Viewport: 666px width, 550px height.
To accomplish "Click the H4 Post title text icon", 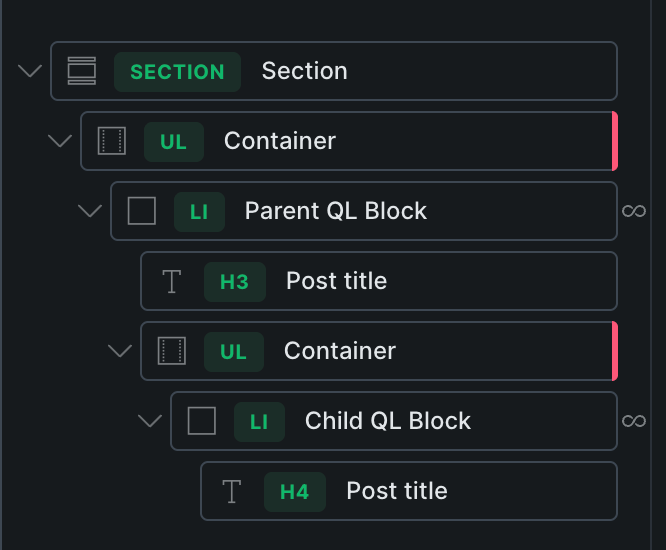I will 232,491.
